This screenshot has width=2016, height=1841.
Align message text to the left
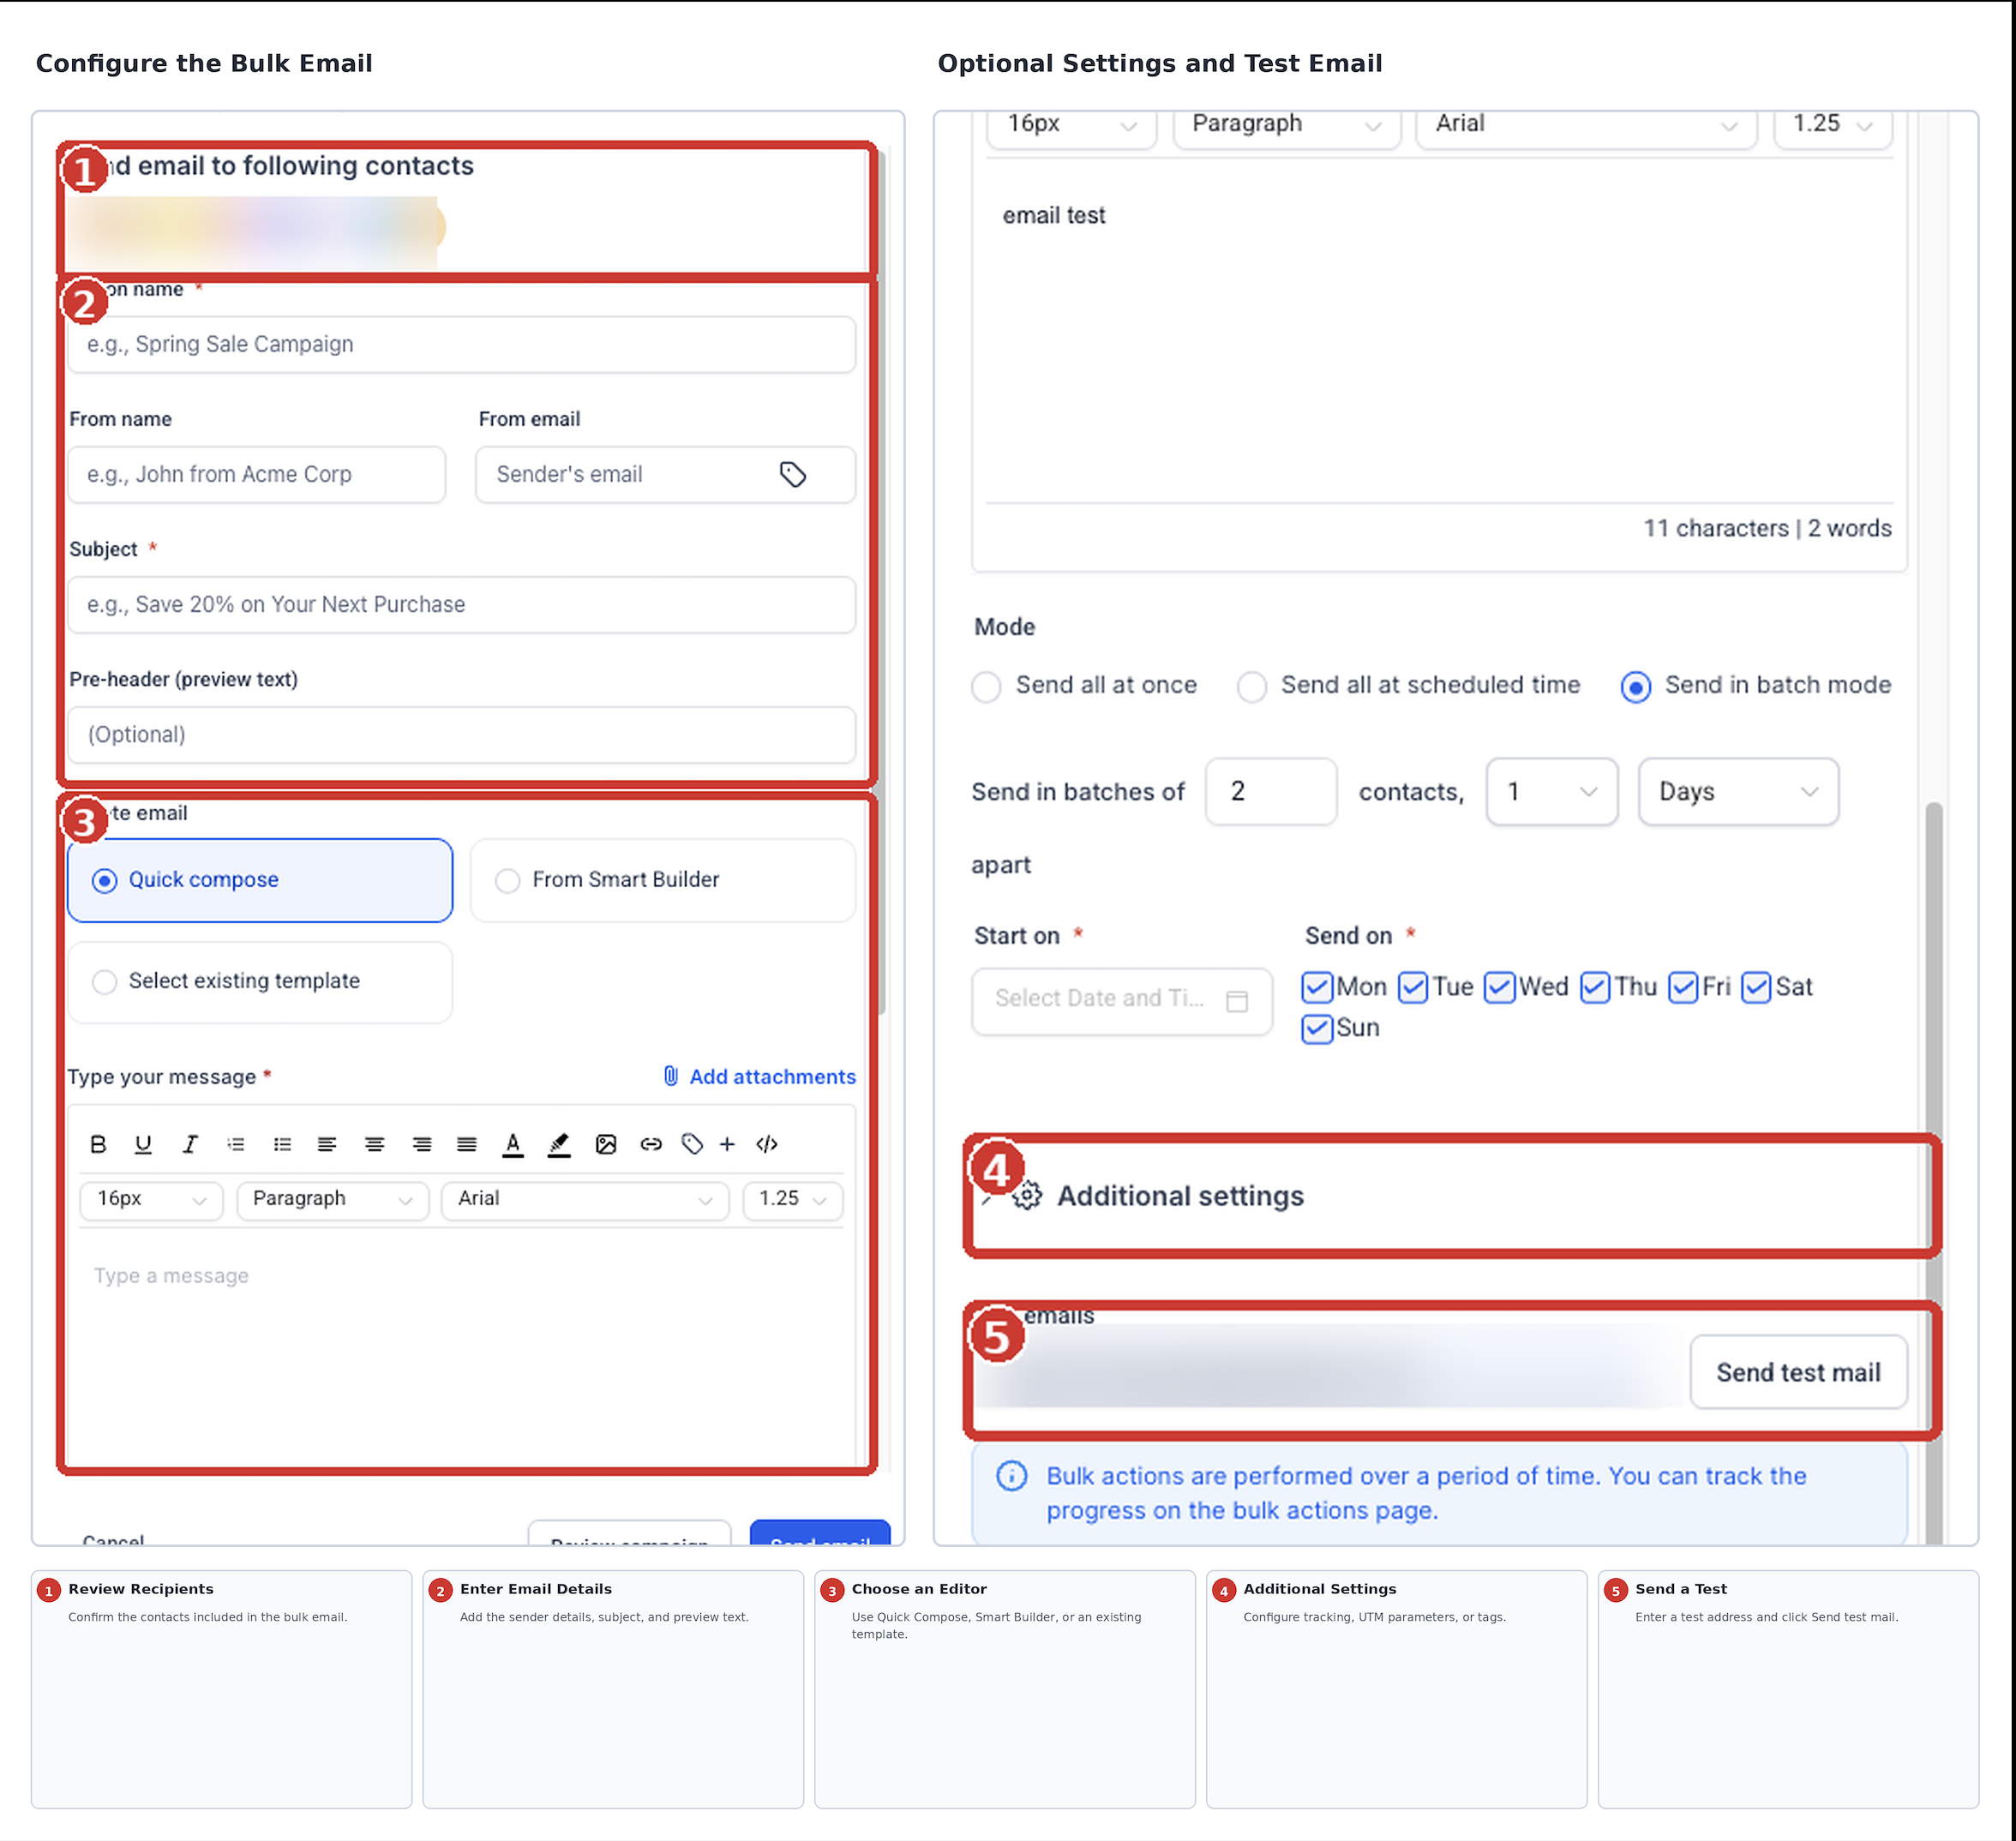tap(327, 1144)
